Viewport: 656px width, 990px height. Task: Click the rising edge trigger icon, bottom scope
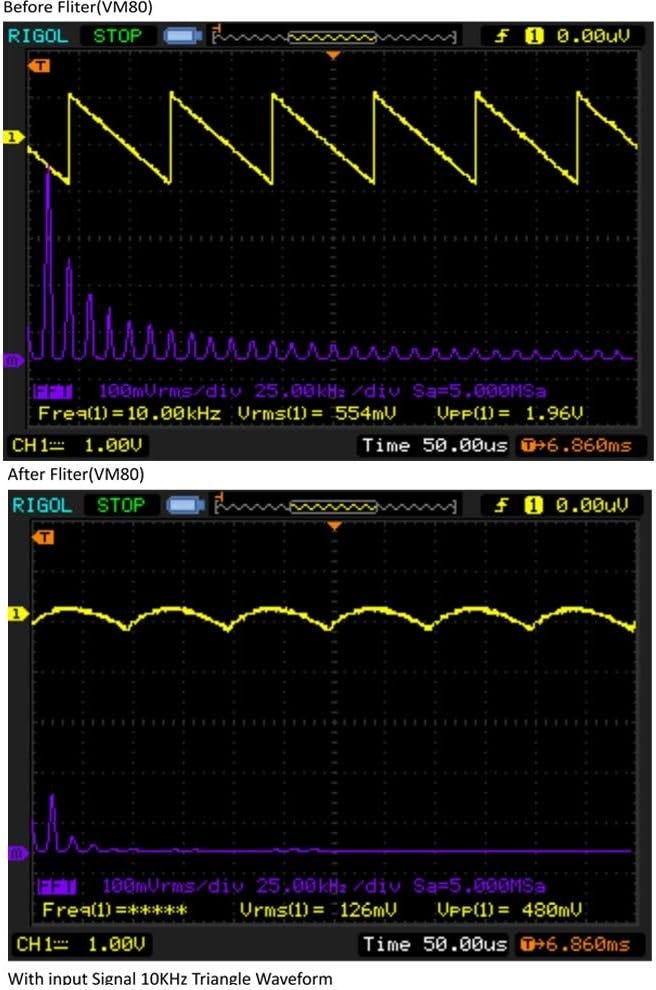(x=501, y=505)
